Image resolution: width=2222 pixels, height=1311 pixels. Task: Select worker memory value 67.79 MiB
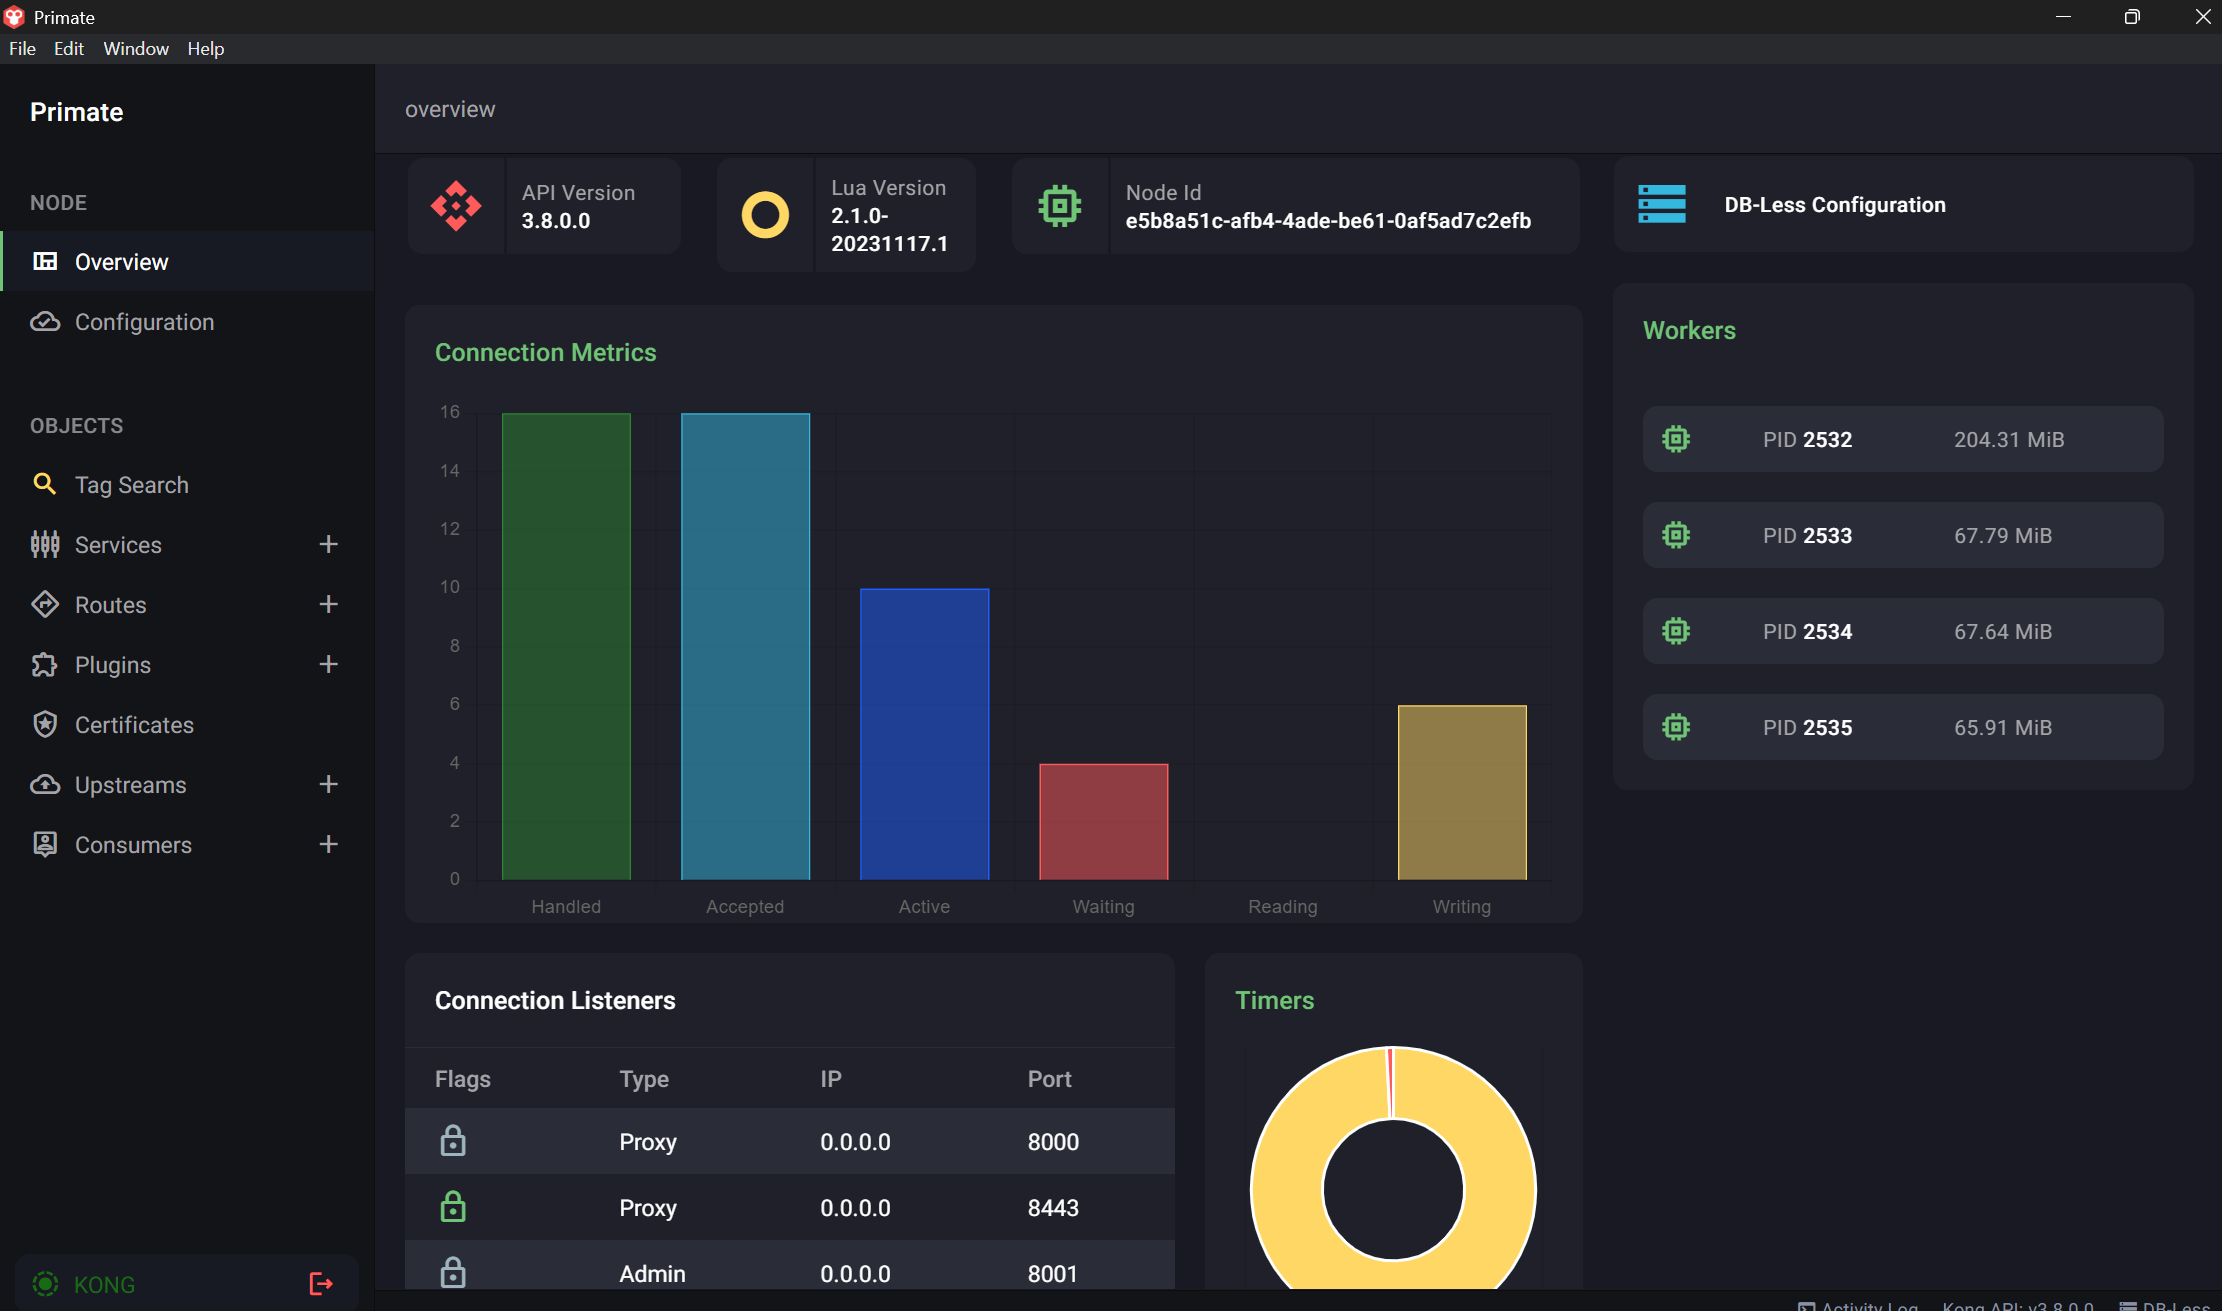click(x=2003, y=536)
